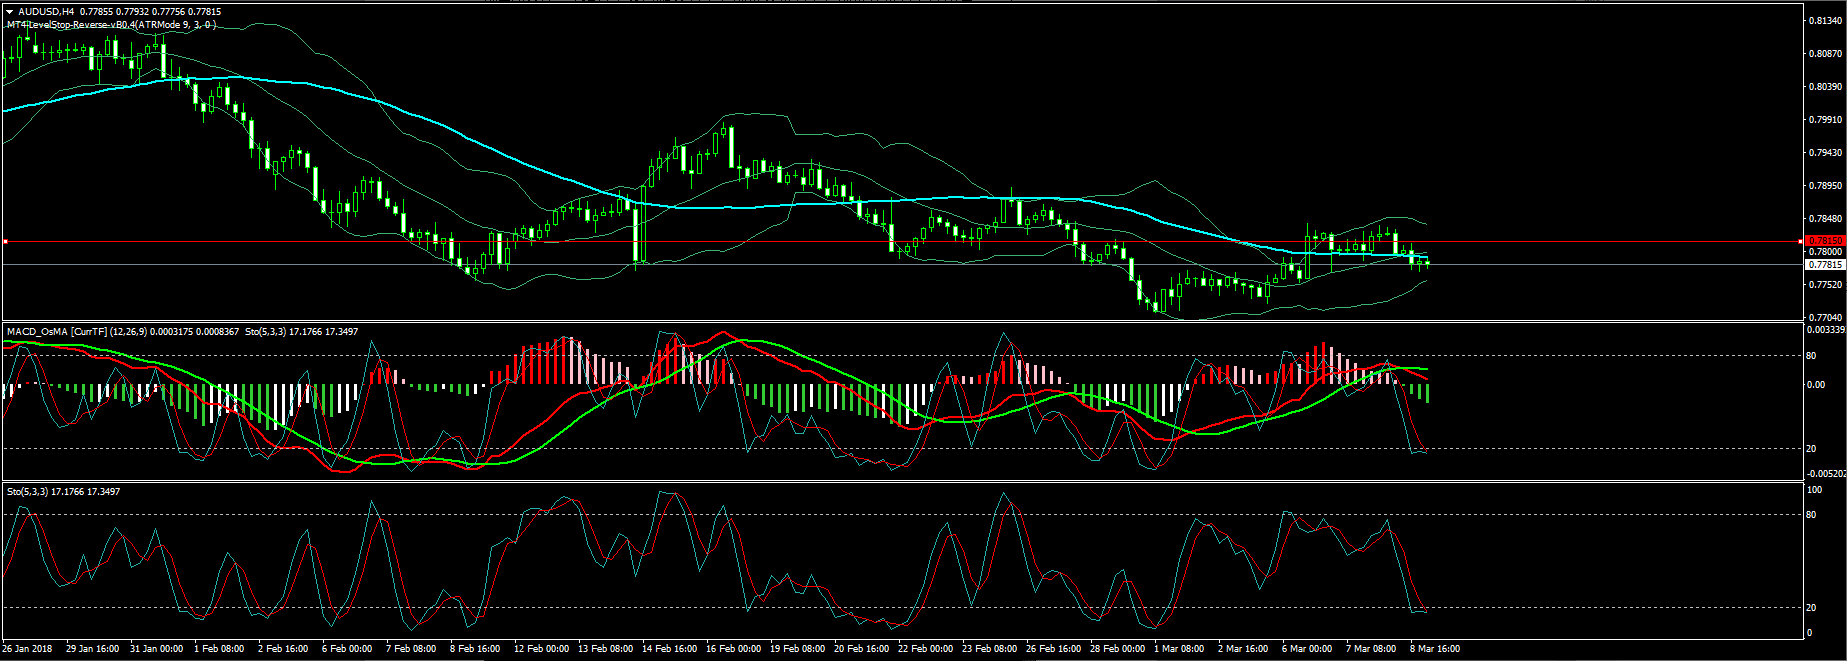This screenshot has height=661, width=1847.
Task: Click the white 0.77815 current price tag
Action: click(x=1825, y=265)
